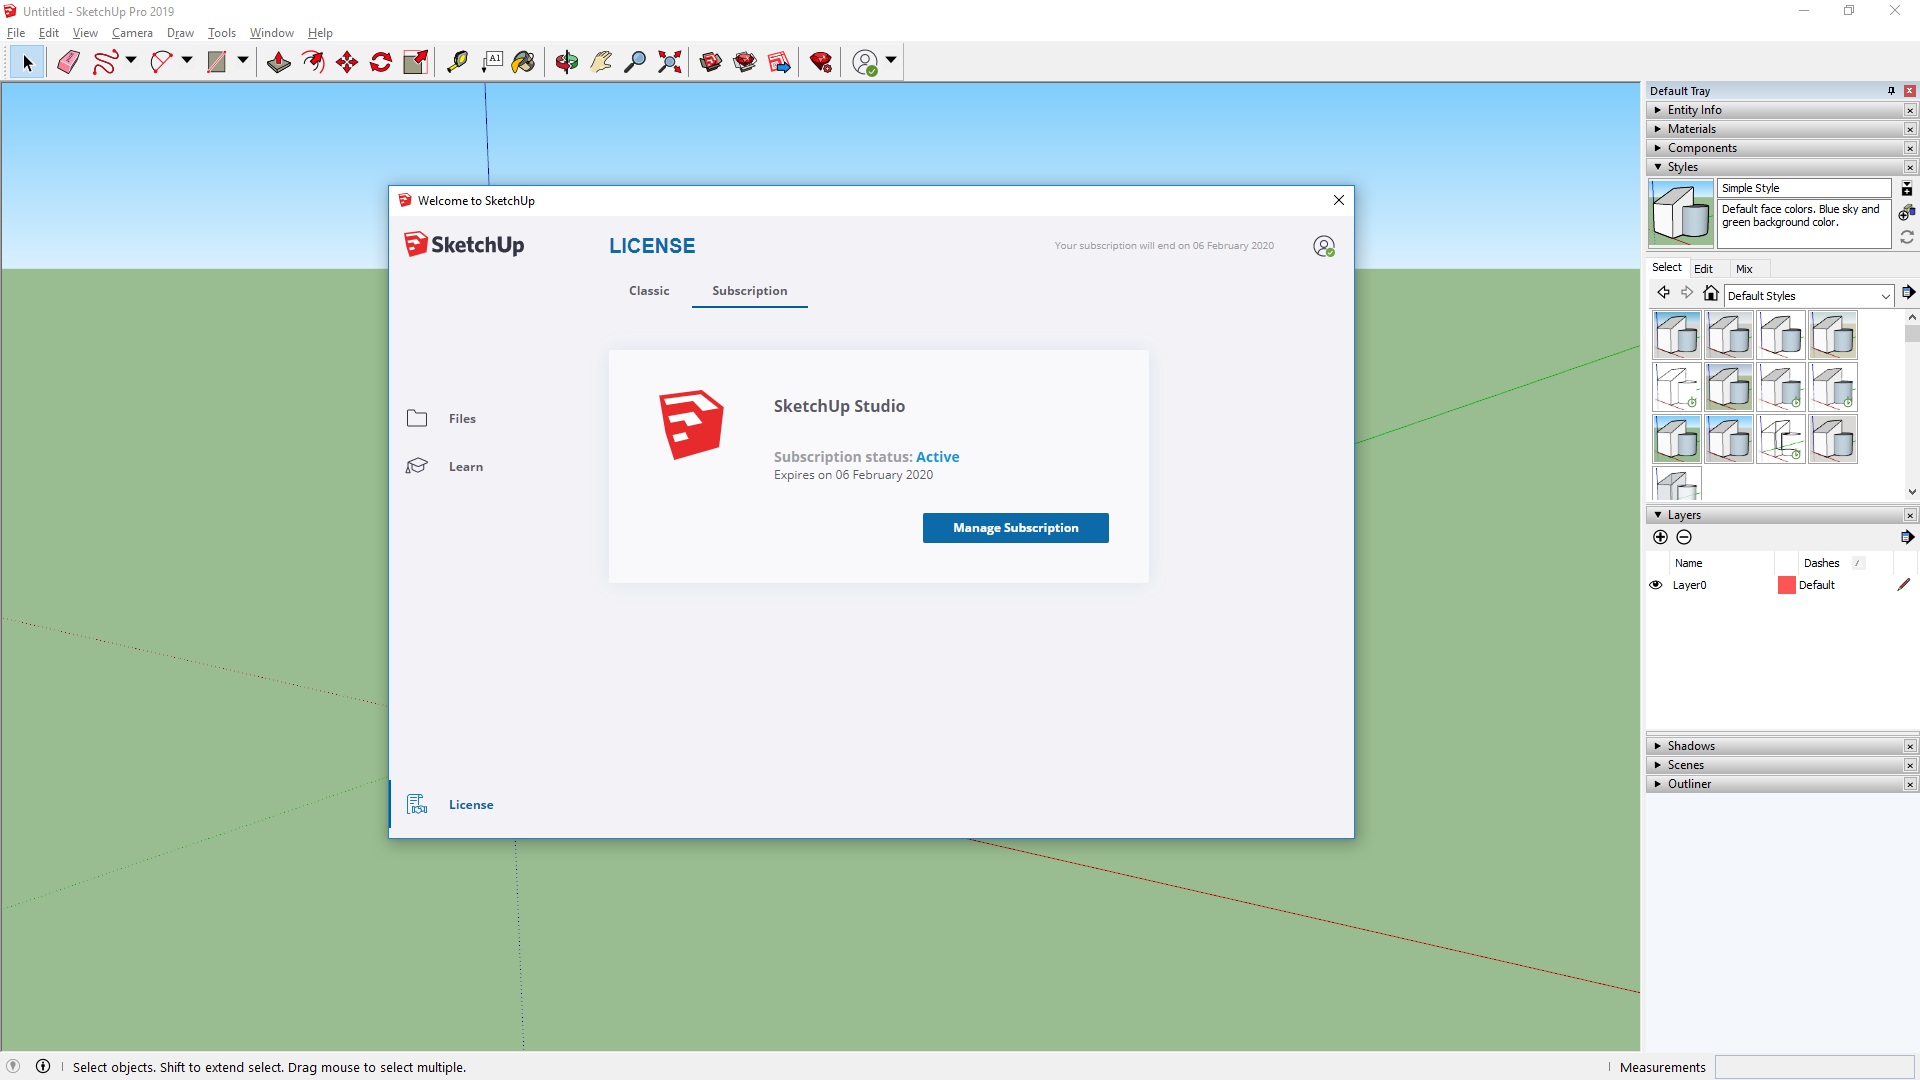Image resolution: width=1920 pixels, height=1080 pixels.
Task: Click the Create new style icon
Action: [x=1908, y=212]
